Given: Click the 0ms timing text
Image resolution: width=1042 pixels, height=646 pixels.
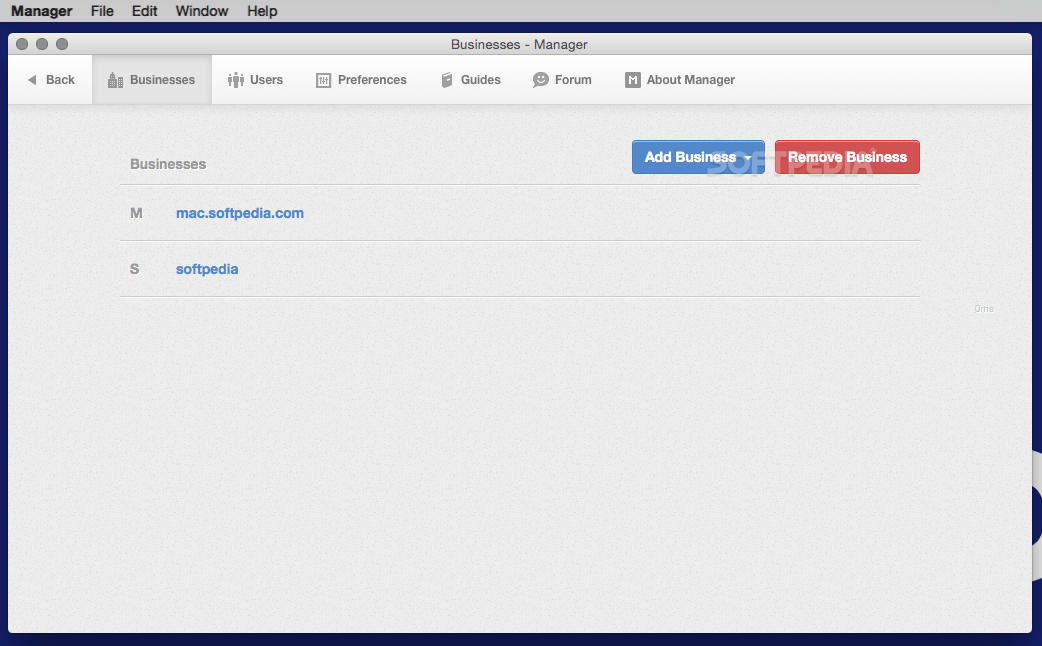Looking at the screenshot, I should point(984,308).
